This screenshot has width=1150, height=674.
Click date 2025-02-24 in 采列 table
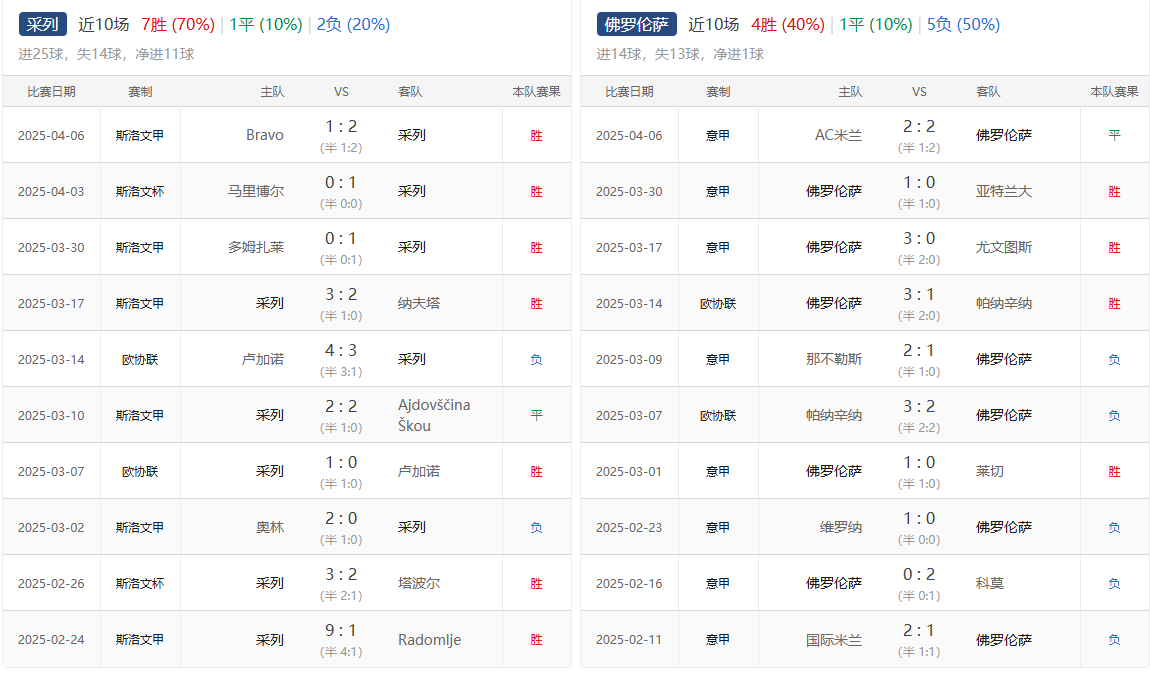51,640
